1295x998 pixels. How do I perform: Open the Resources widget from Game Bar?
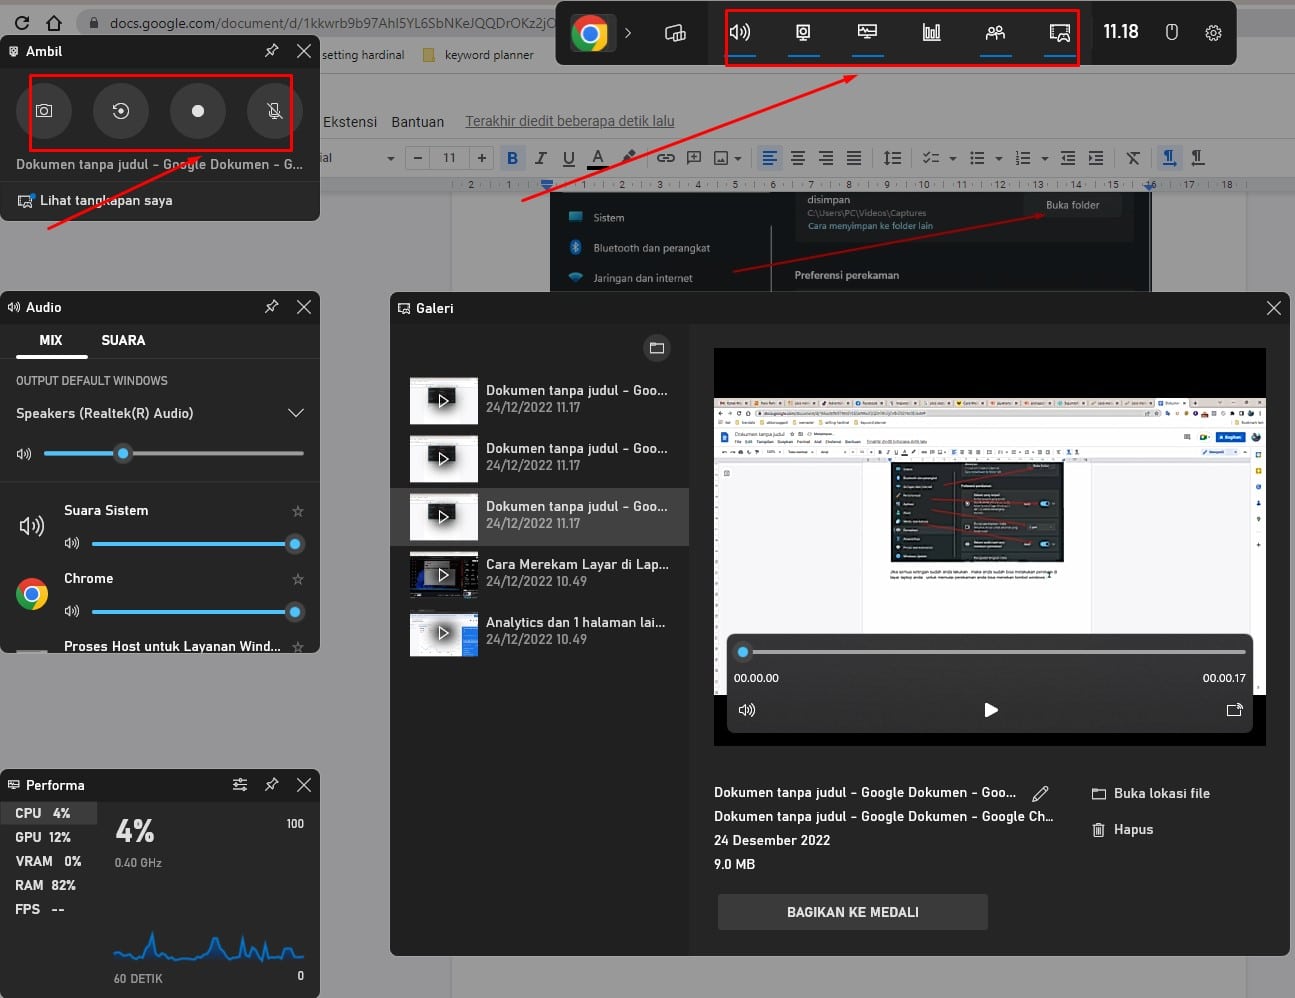[931, 33]
